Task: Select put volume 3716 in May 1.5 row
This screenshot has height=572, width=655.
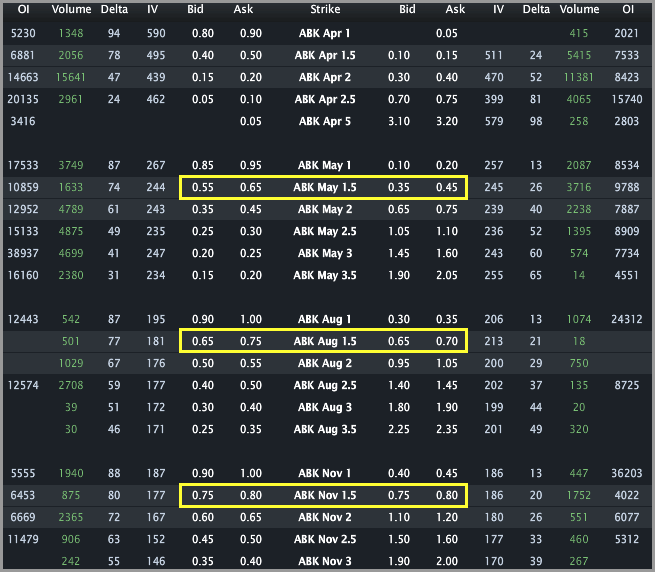Action: pyautogui.click(x=579, y=187)
